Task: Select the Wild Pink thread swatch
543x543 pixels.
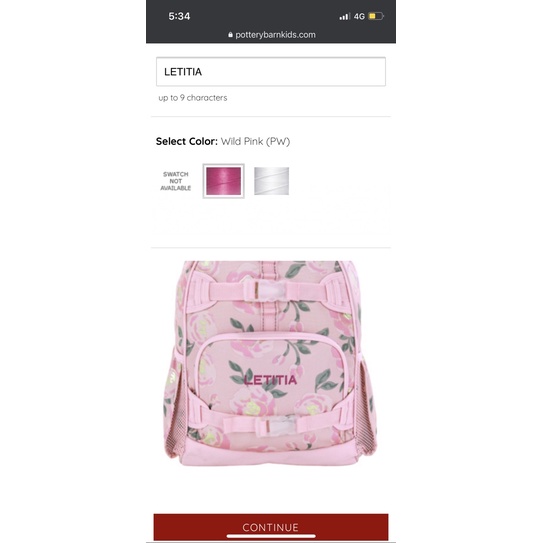Action: click(x=224, y=181)
